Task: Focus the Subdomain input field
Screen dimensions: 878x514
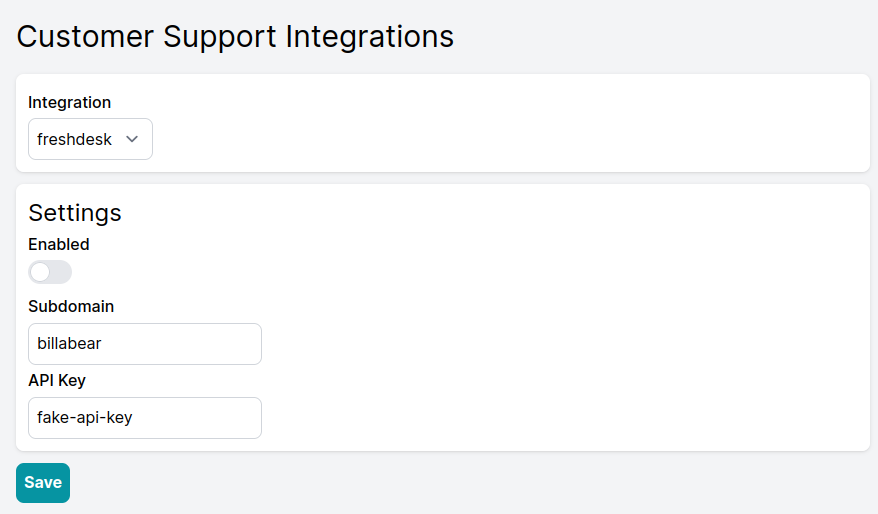Action: (x=145, y=344)
